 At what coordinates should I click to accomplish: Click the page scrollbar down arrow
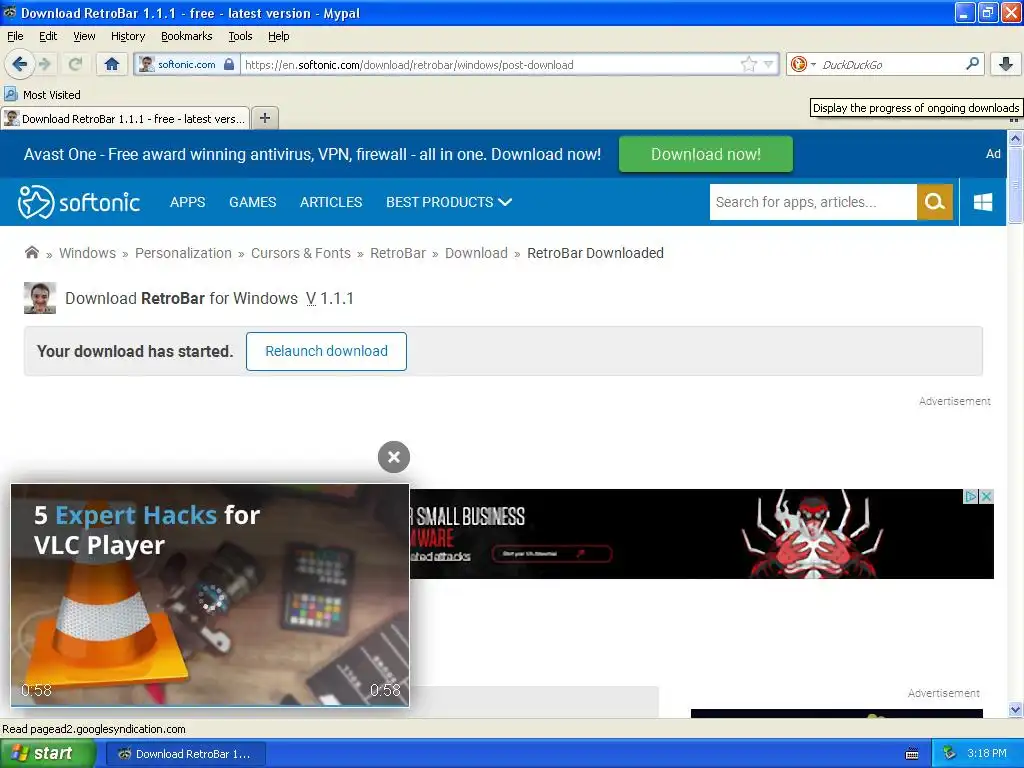coord(1015,709)
